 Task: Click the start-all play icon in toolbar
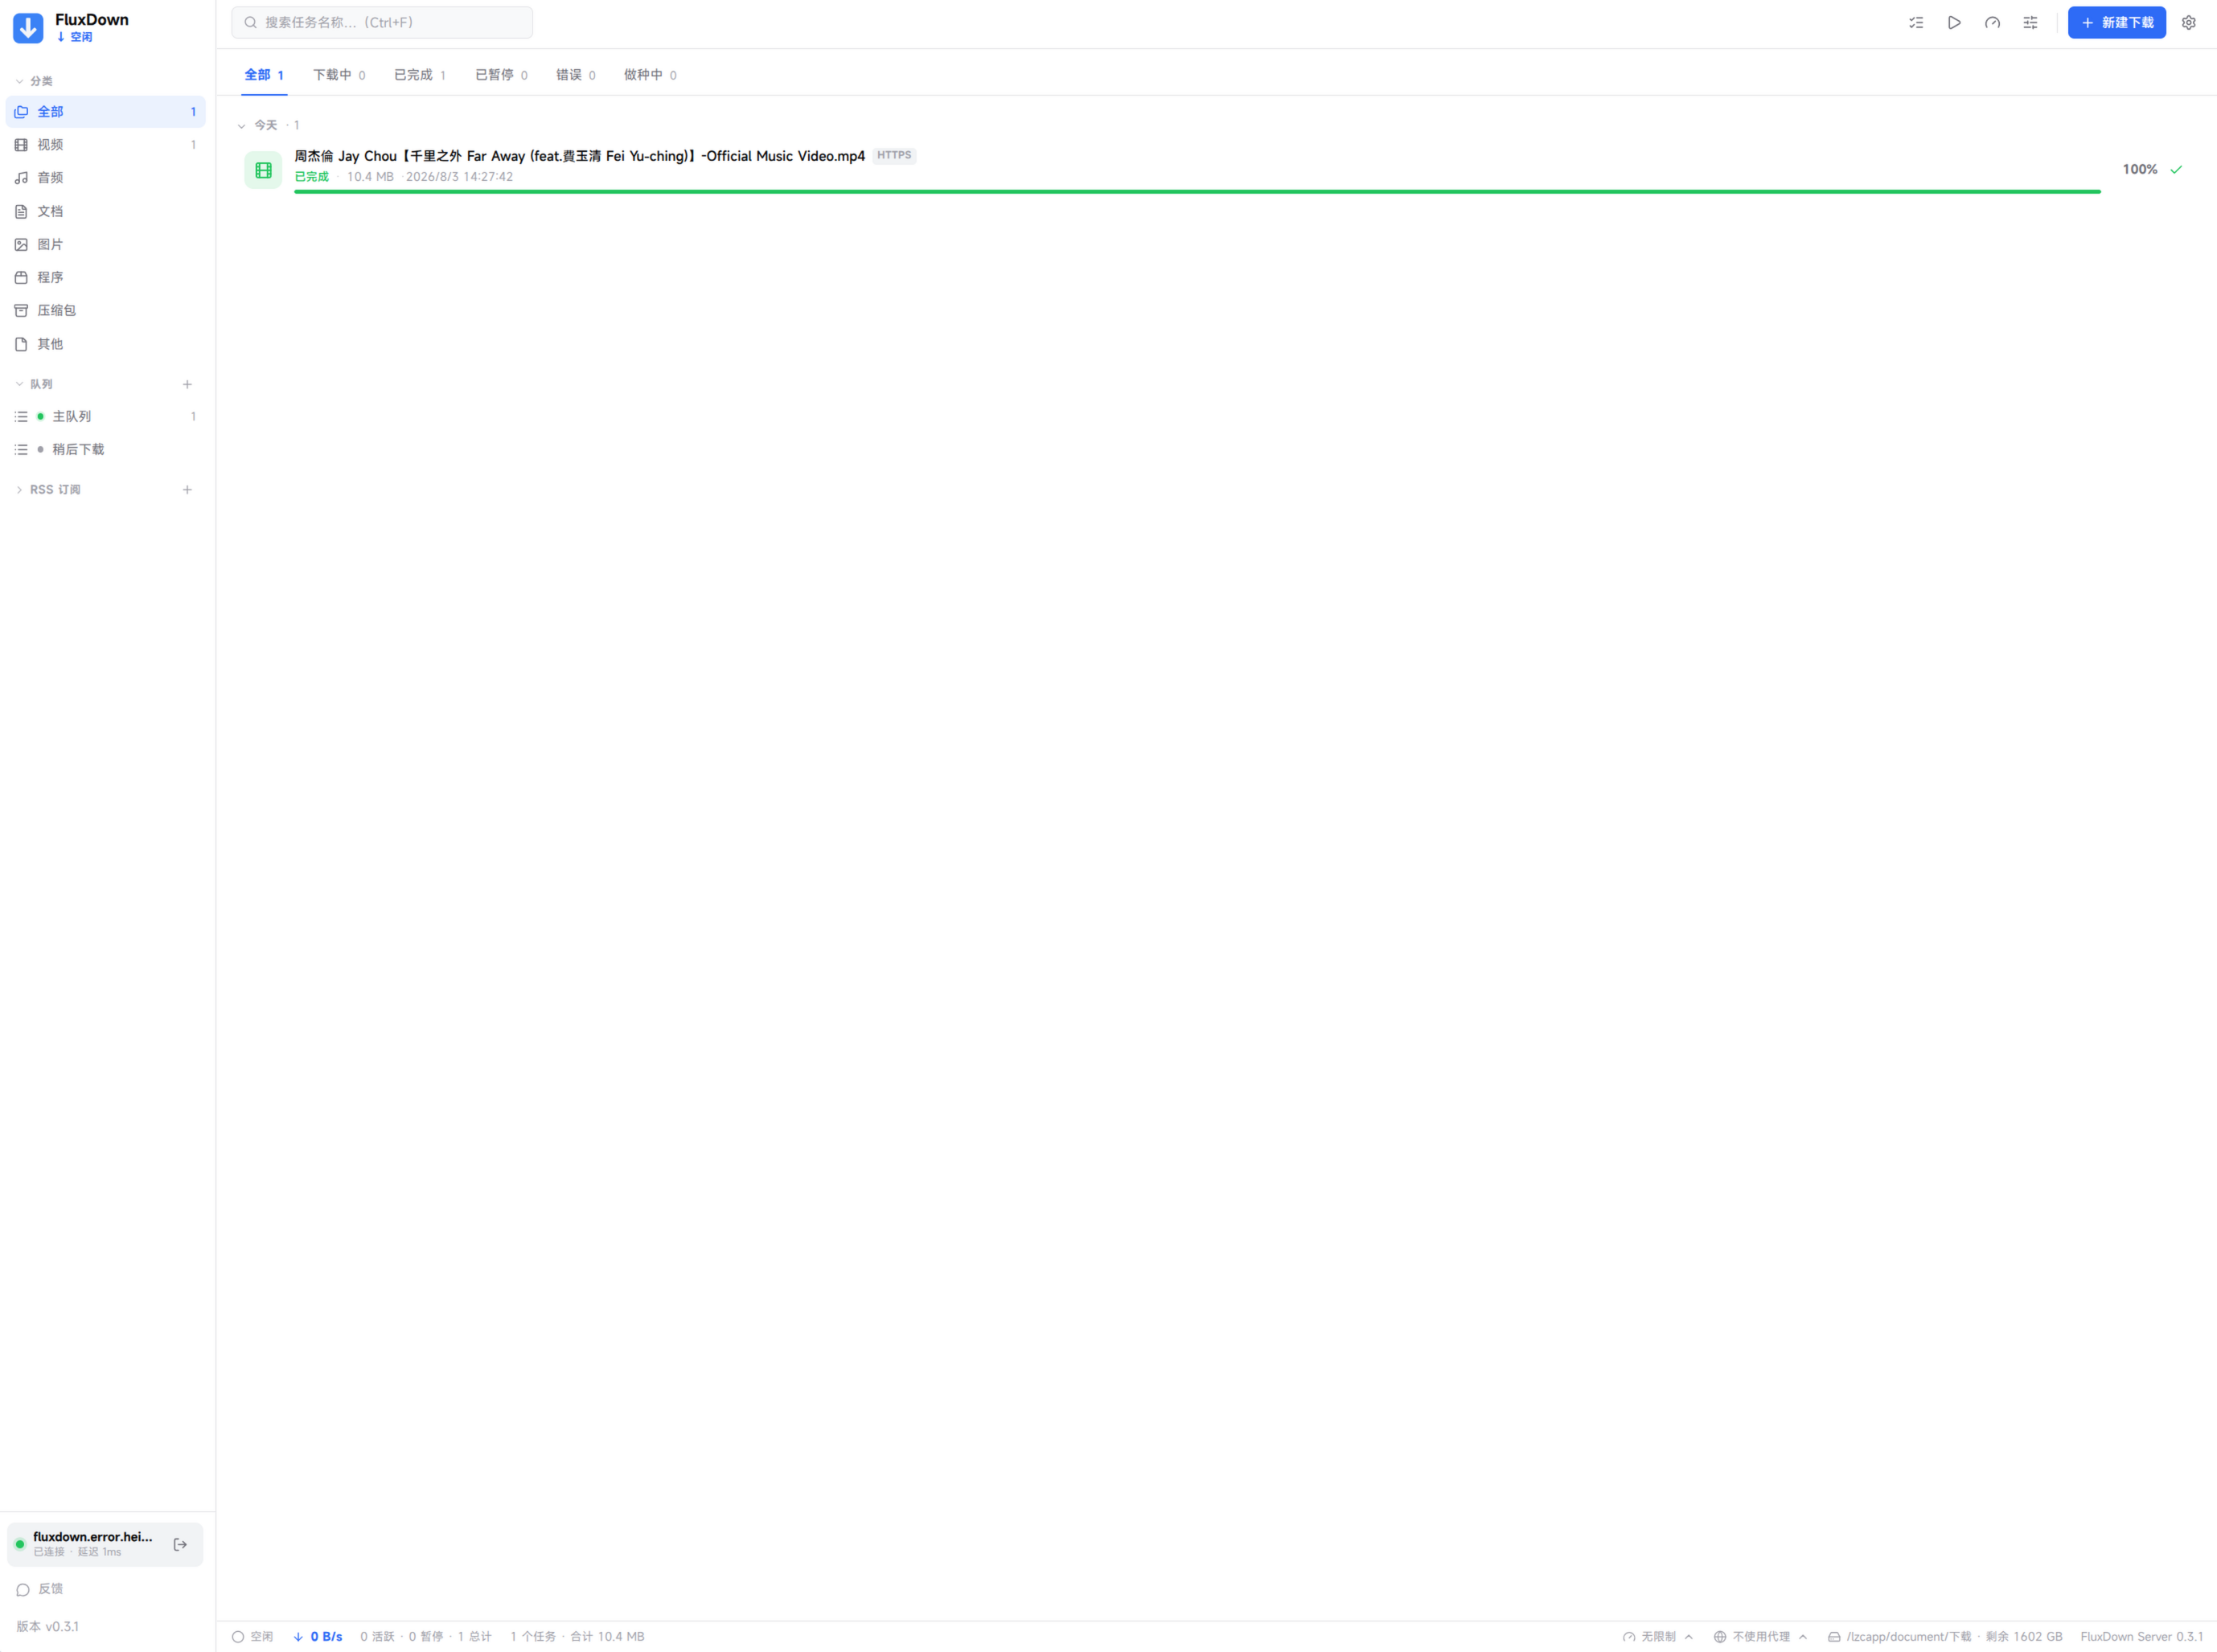coord(1954,22)
